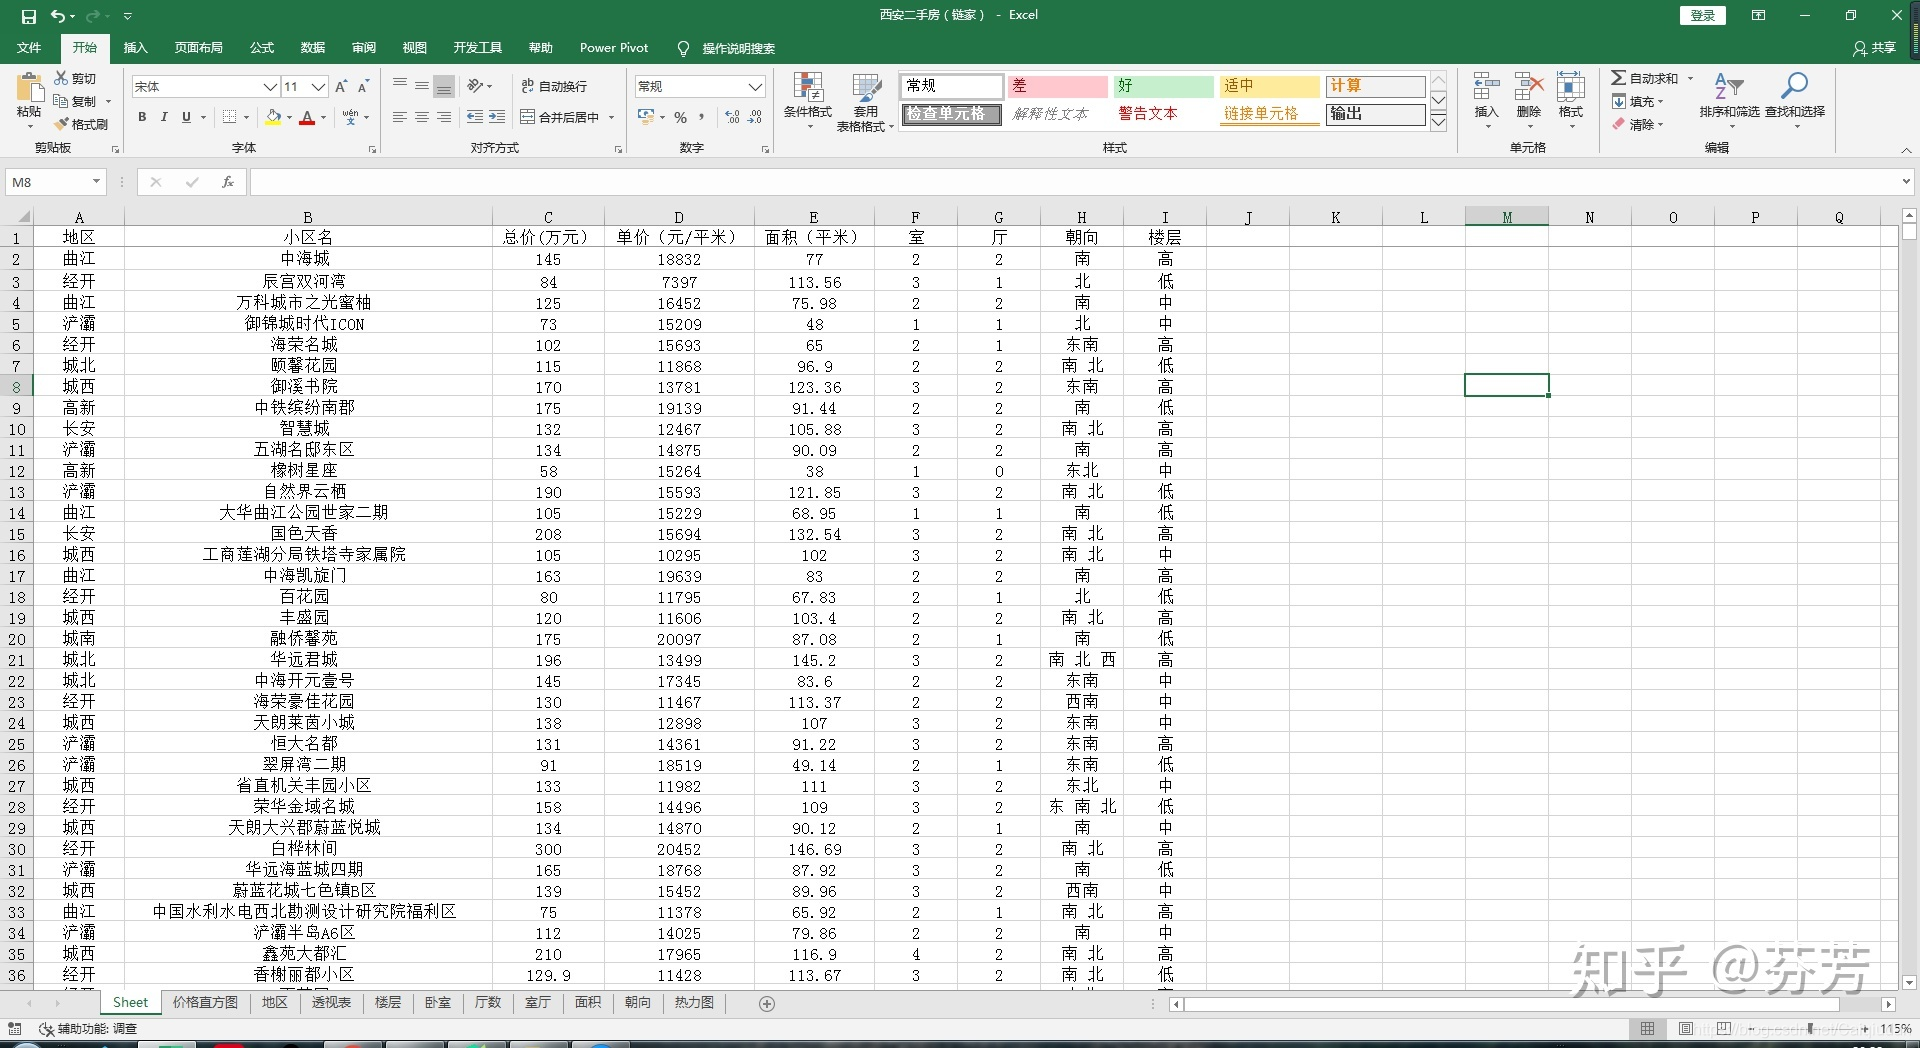This screenshot has width=1920, height=1048.
Task: Decrease font size with the smaller A icon
Action: coord(364,87)
